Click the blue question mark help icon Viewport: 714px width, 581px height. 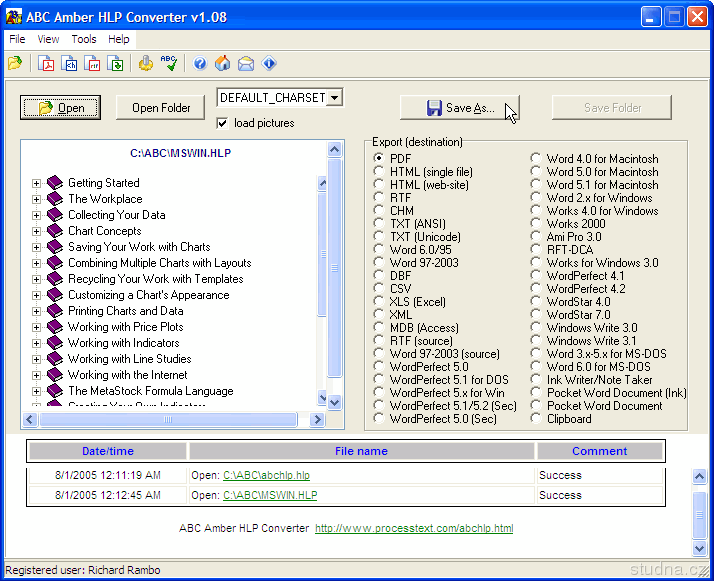[x=200, y=64]
